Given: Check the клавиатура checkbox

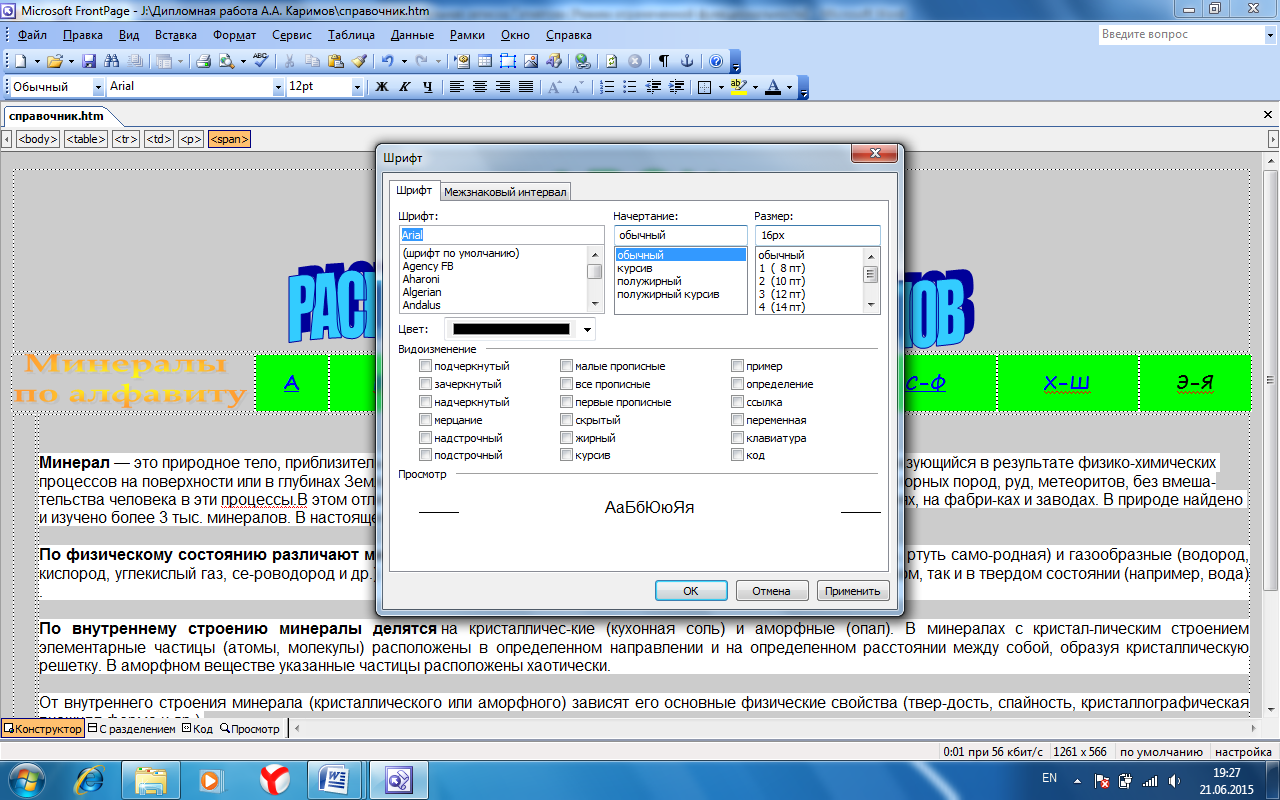Looking at the screenshot, I should (x=738, y=438).
